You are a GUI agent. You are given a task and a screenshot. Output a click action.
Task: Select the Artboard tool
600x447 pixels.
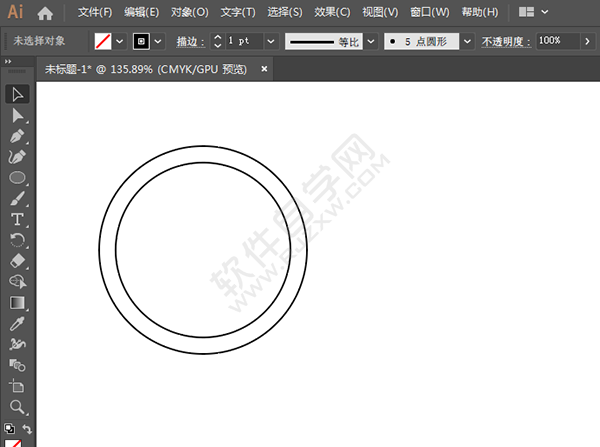tap(17, 386)
